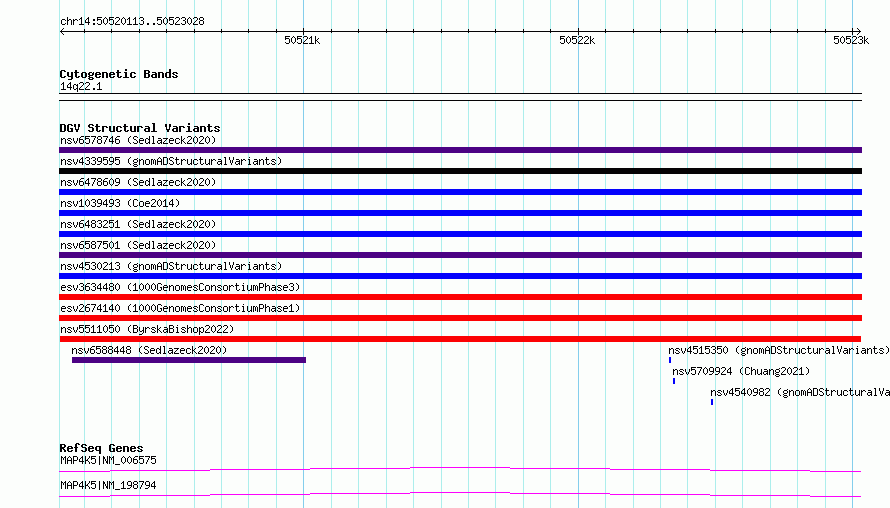Select the tiny blue nsv4515350 marker

[670, 360]
